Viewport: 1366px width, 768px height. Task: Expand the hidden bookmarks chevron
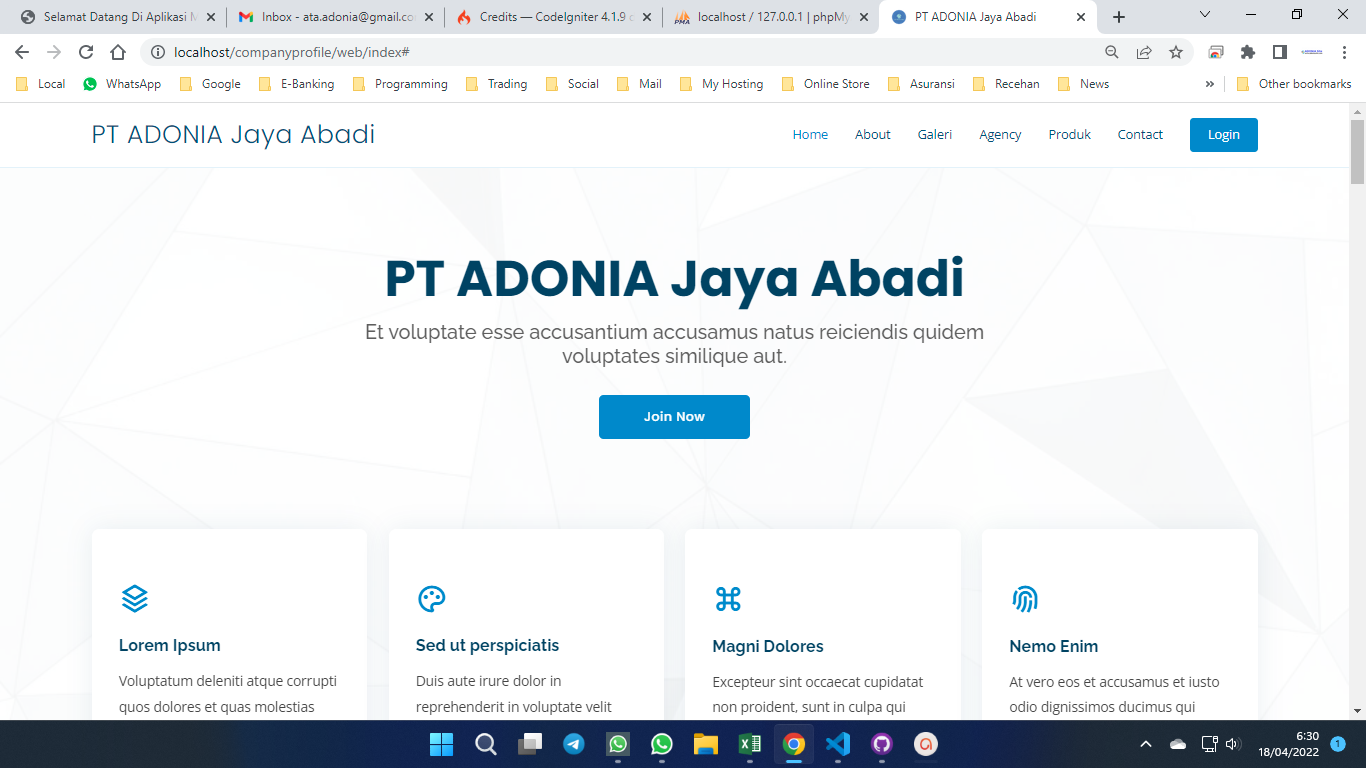click(1210, 84)
